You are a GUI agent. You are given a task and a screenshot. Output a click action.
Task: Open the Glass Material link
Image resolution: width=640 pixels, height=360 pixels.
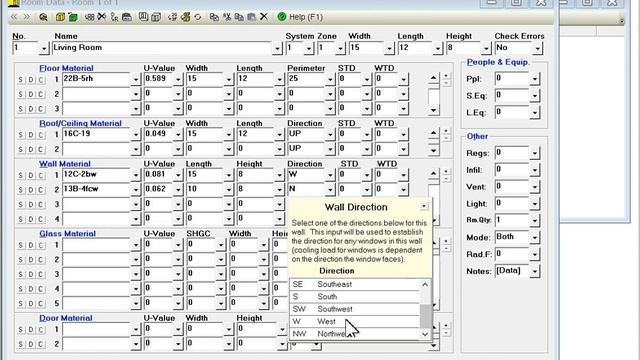[67, 233]
